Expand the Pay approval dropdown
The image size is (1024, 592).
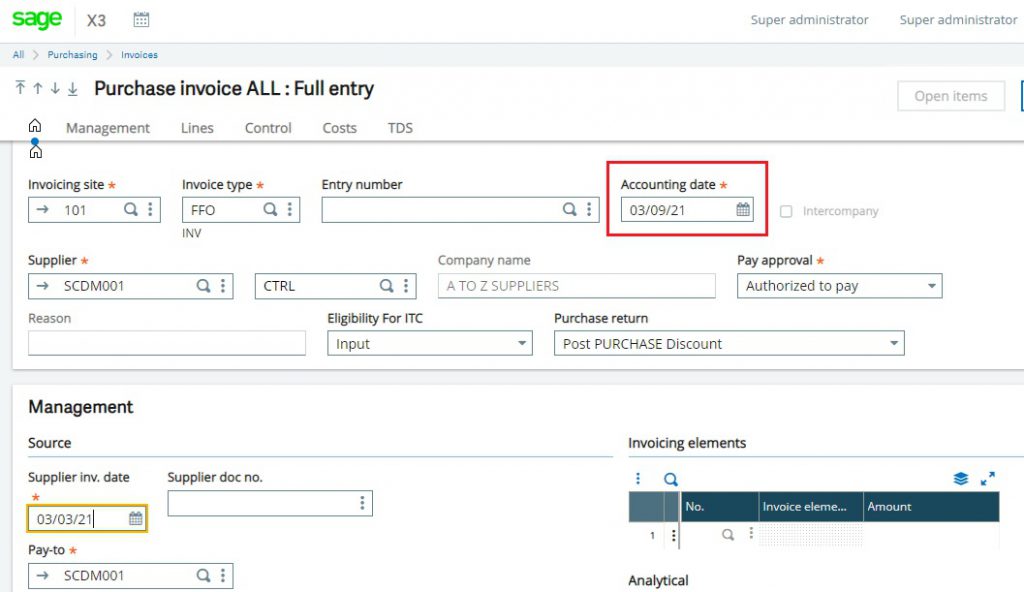point(932,286)
